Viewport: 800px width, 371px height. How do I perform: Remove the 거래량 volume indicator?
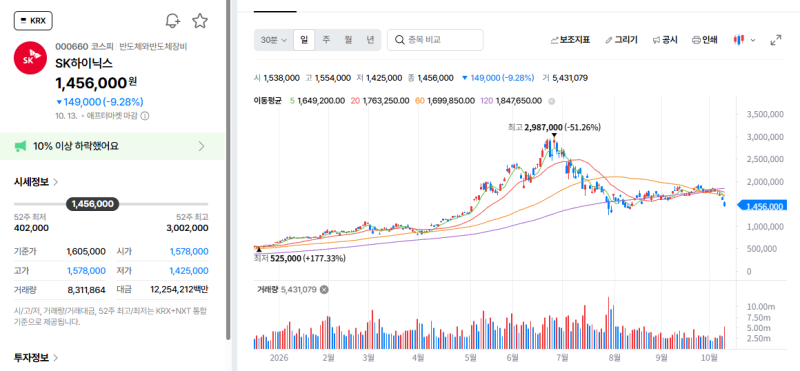(323, 290)
